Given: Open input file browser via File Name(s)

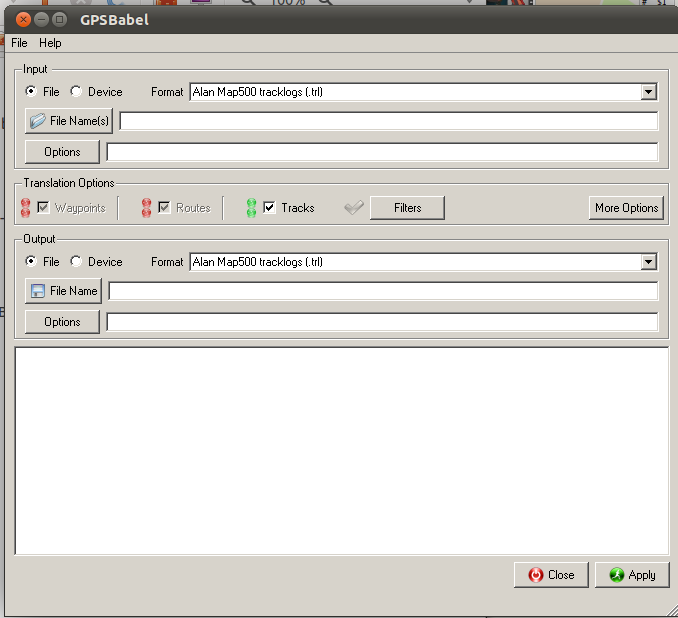Looking at the screenshot, I should tap(68, 121).
